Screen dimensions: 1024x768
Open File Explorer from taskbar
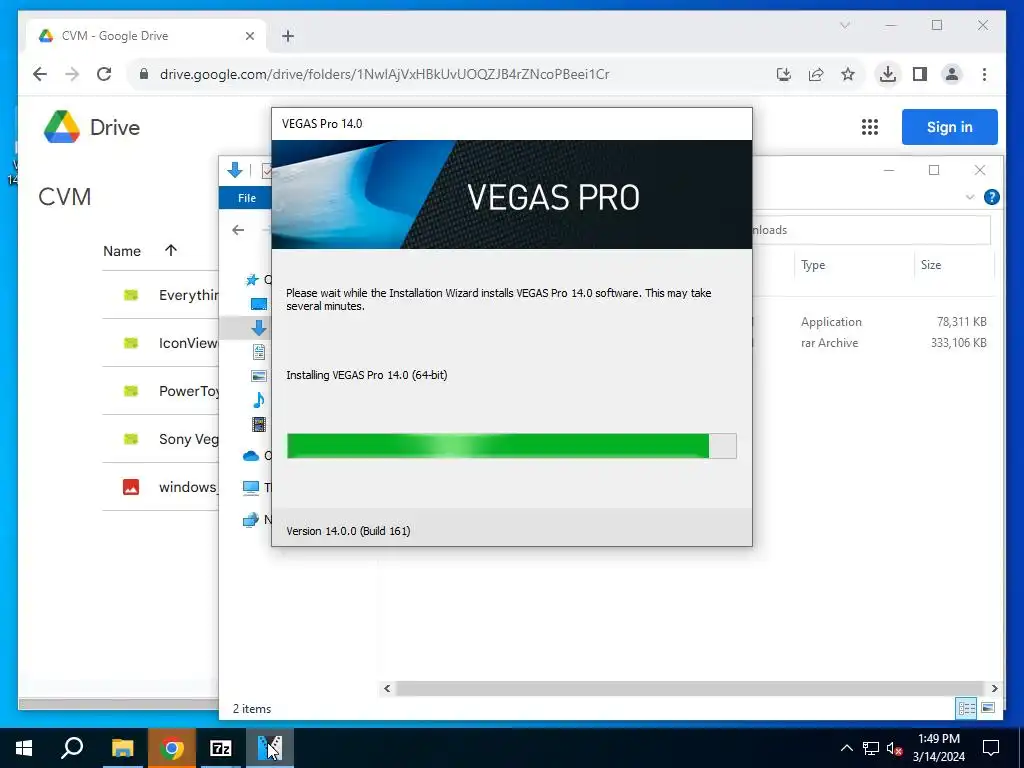(x=122, y=748)
